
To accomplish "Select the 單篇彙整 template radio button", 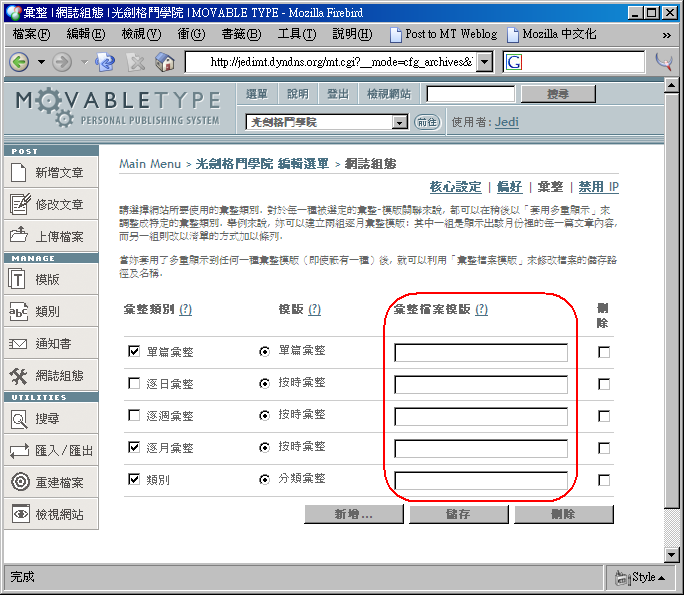I will click(x=264, y=351).
